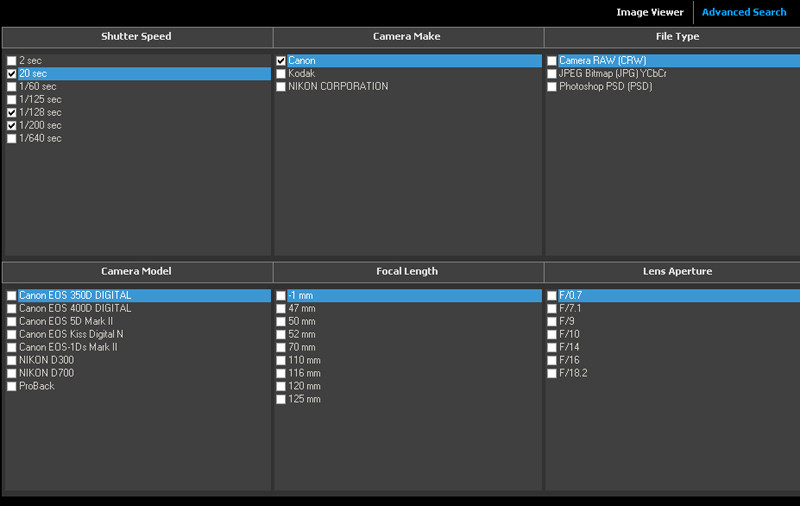
Task: Select the 'NIKON CORPORATION' row text
Action: point(338,87)
